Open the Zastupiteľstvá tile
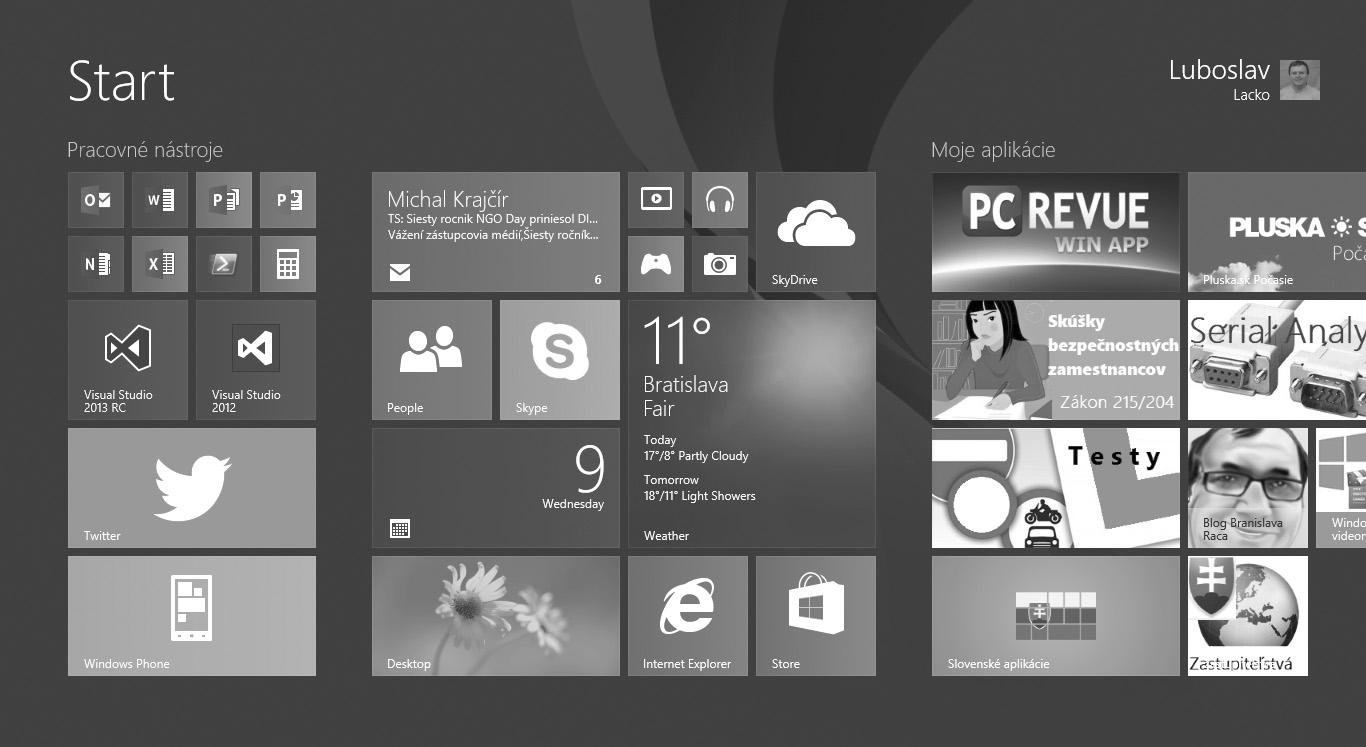 point(1248,616)
